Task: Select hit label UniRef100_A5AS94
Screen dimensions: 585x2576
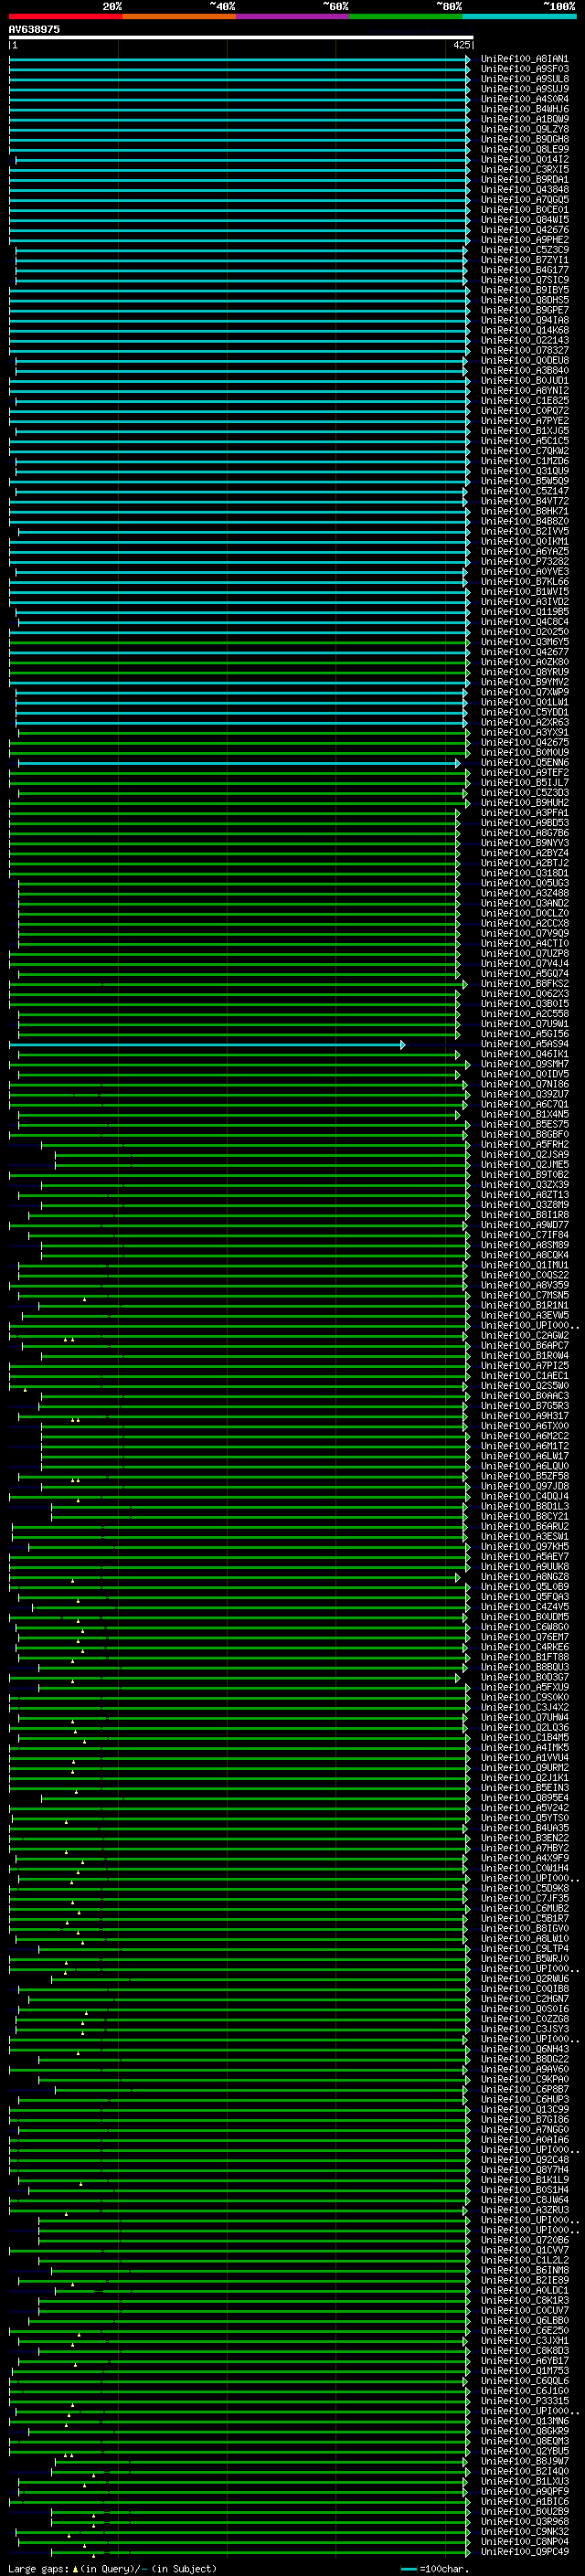Action: click(x=524, y=1044)
